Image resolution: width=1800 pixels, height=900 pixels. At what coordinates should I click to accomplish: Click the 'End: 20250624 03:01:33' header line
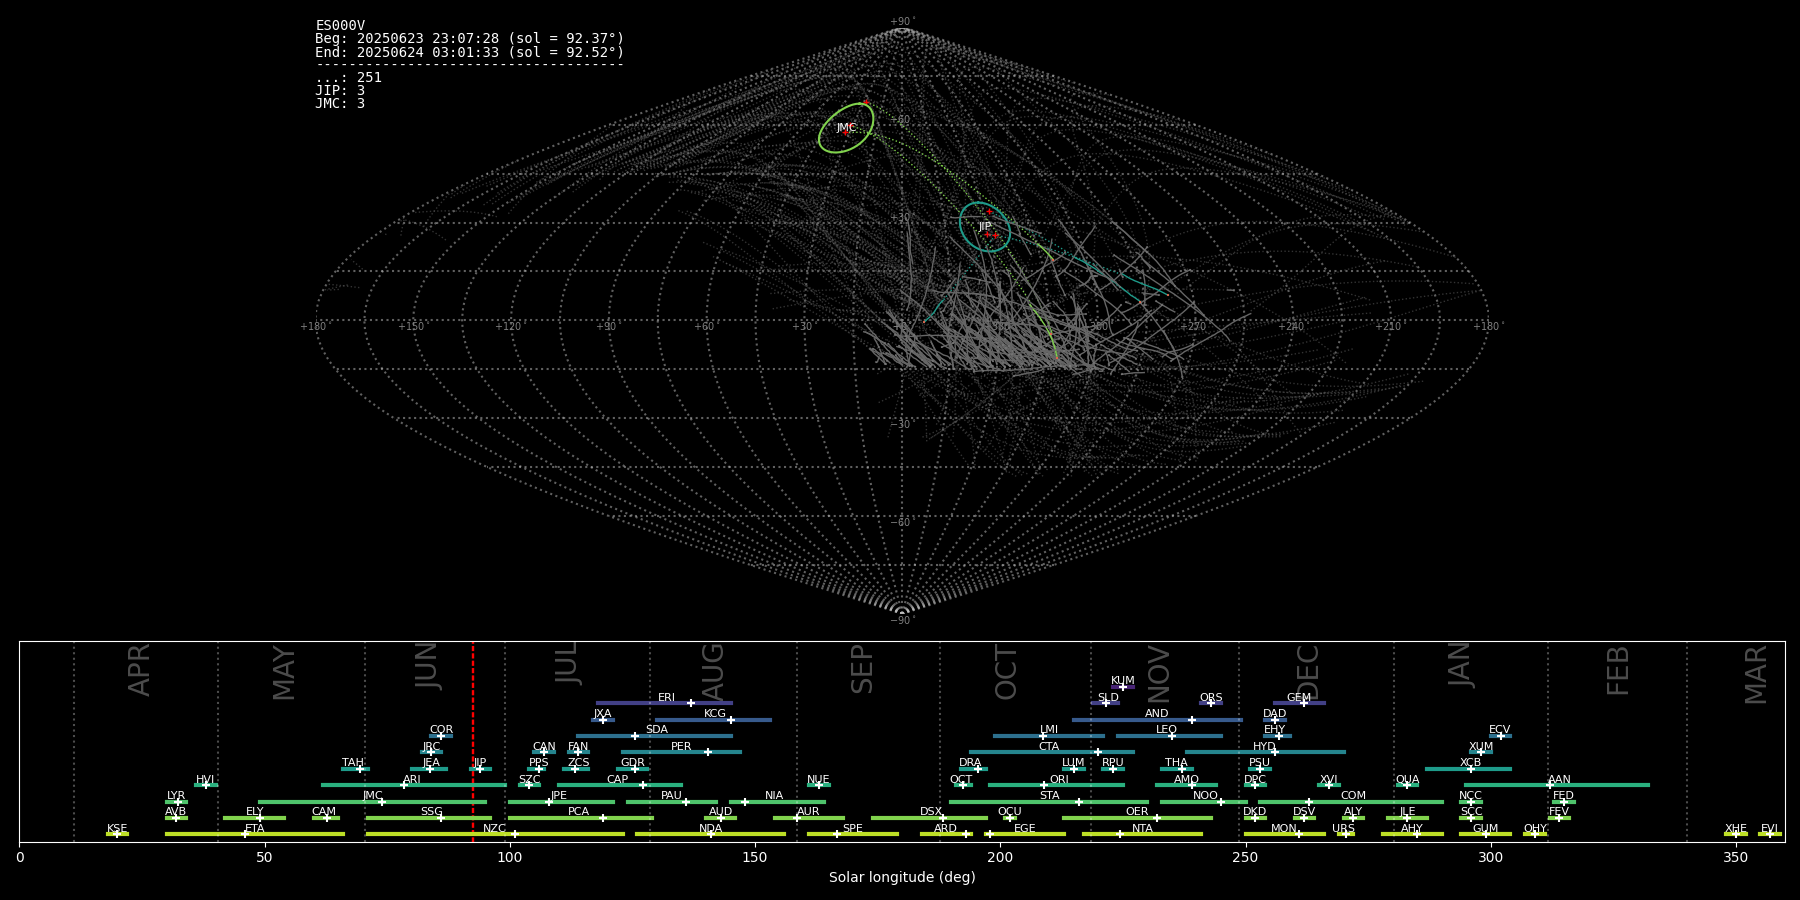point(469,52)
